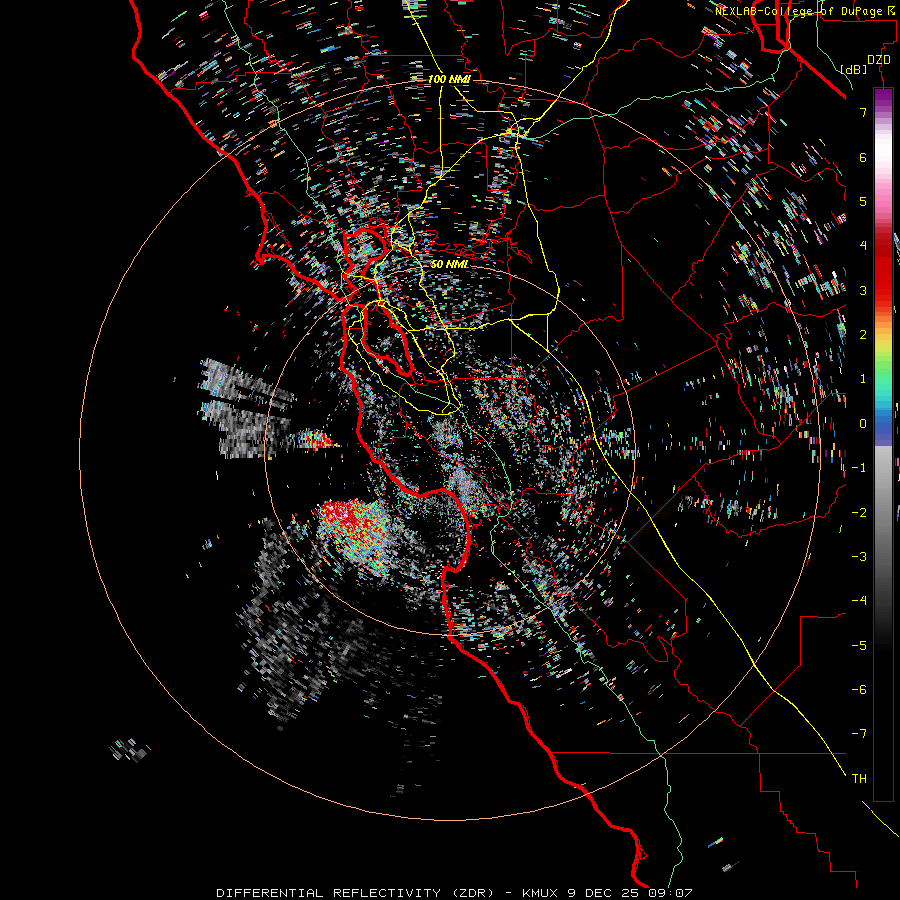Click the "DIFFERENTIAL REFLECTIVITY (ZDR)" title text
This screenshot has height=900, width=900.
coord(355,893)
